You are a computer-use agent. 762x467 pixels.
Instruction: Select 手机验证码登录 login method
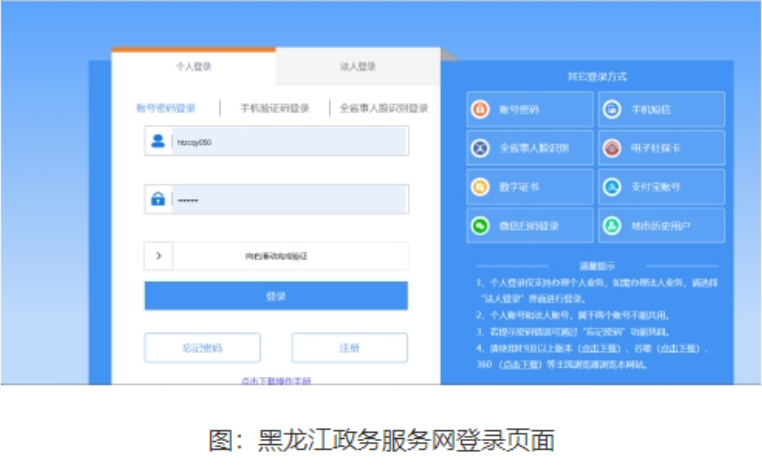tap(274, 108)
